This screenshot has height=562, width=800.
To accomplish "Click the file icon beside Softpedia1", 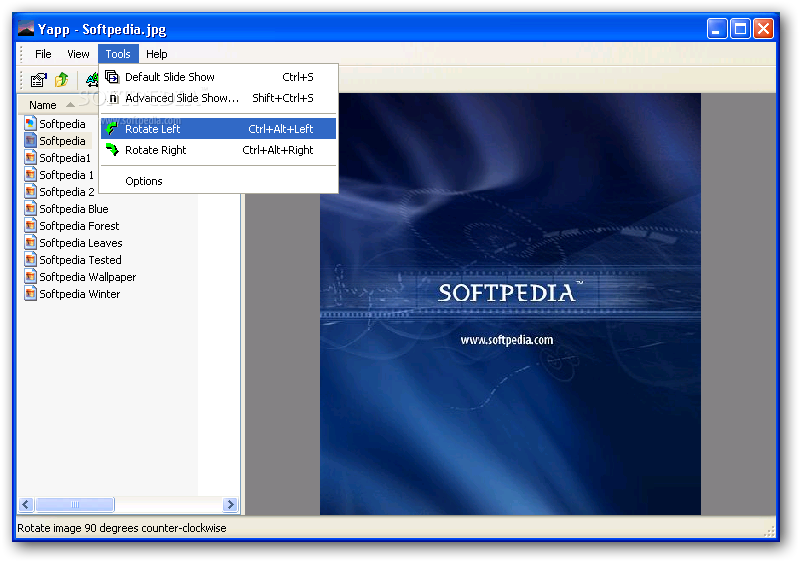I will point(31,158).
